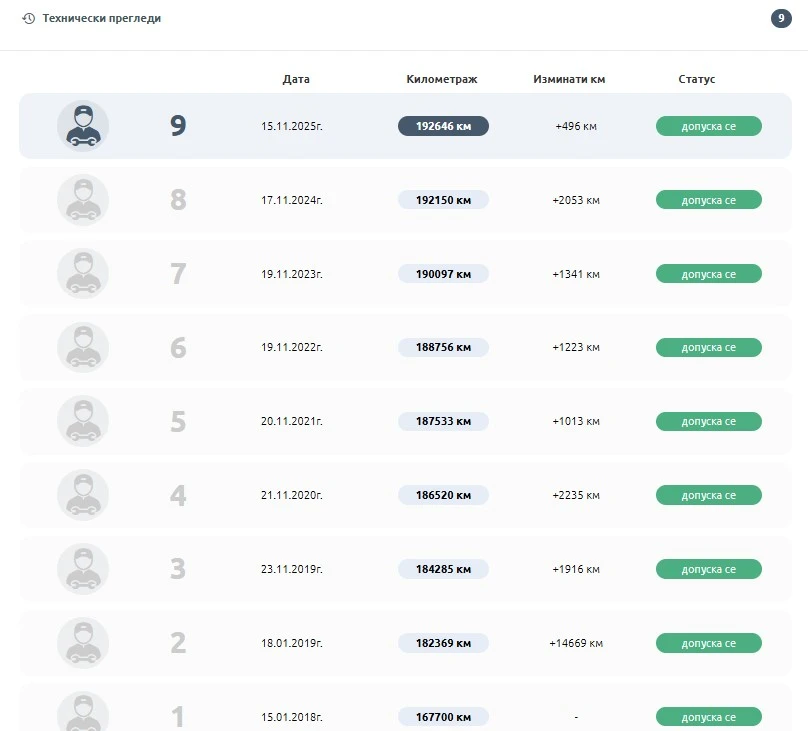808x731 pixels.
Task: Click the mechanic avatar for inspection 8
Action: [x=83, y=200]
